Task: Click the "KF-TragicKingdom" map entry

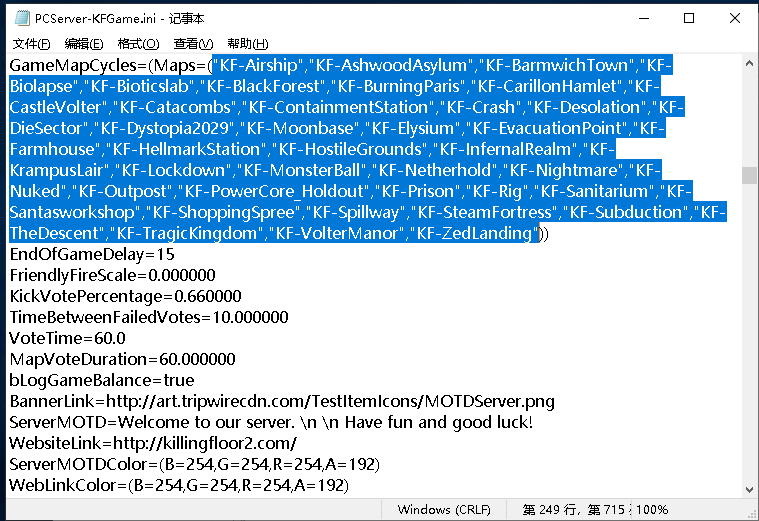Action: tap(187, 233)
